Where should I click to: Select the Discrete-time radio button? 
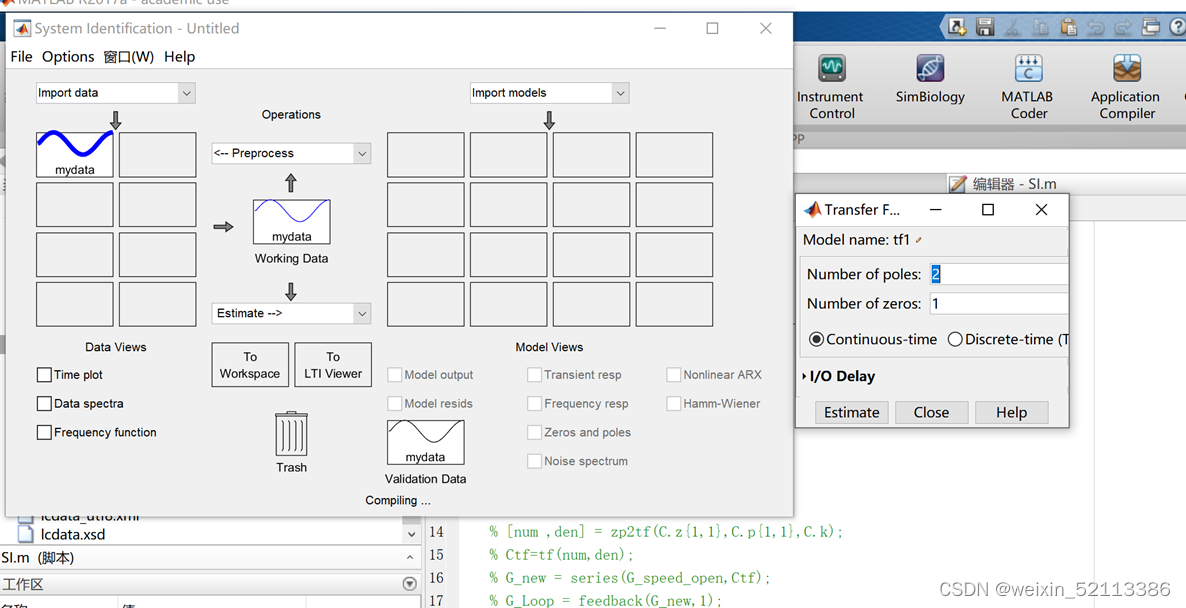(x=955, y=340)
